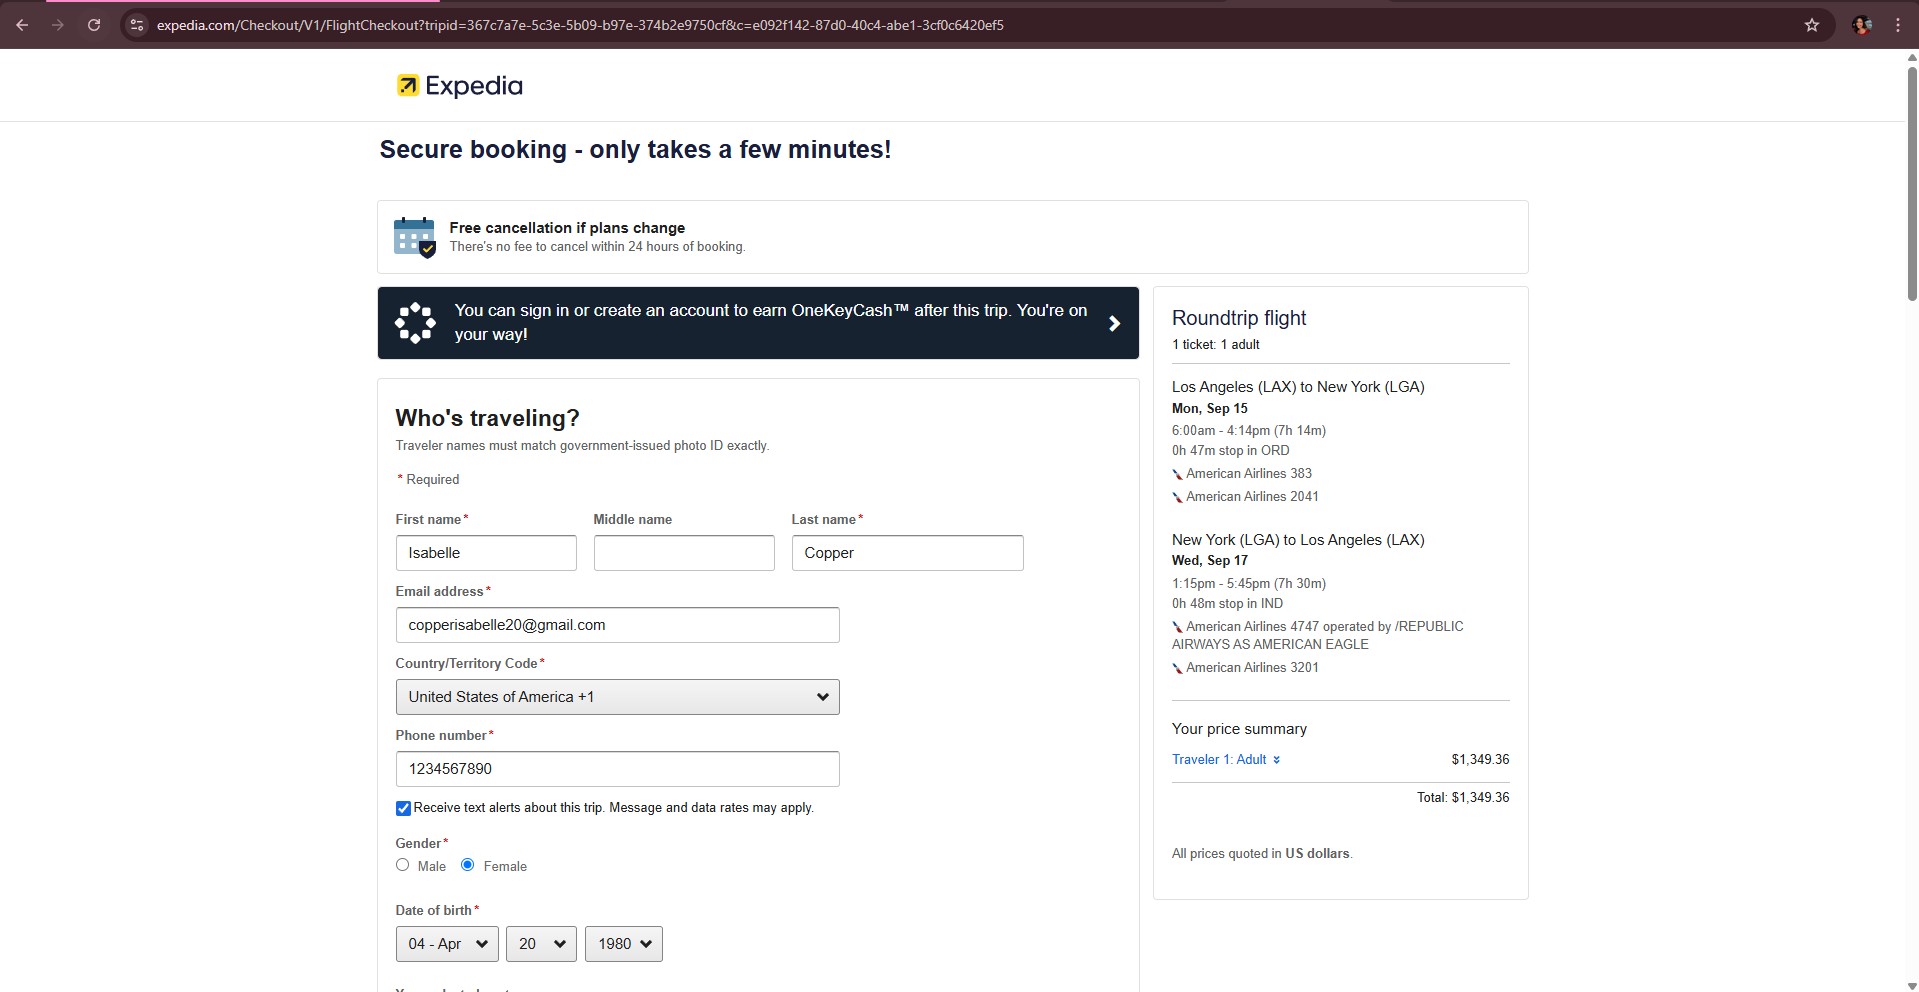The image size is (1919, 992).
Task: Click '0h 48m stop in IND' text
Action: coord(1227,604)
